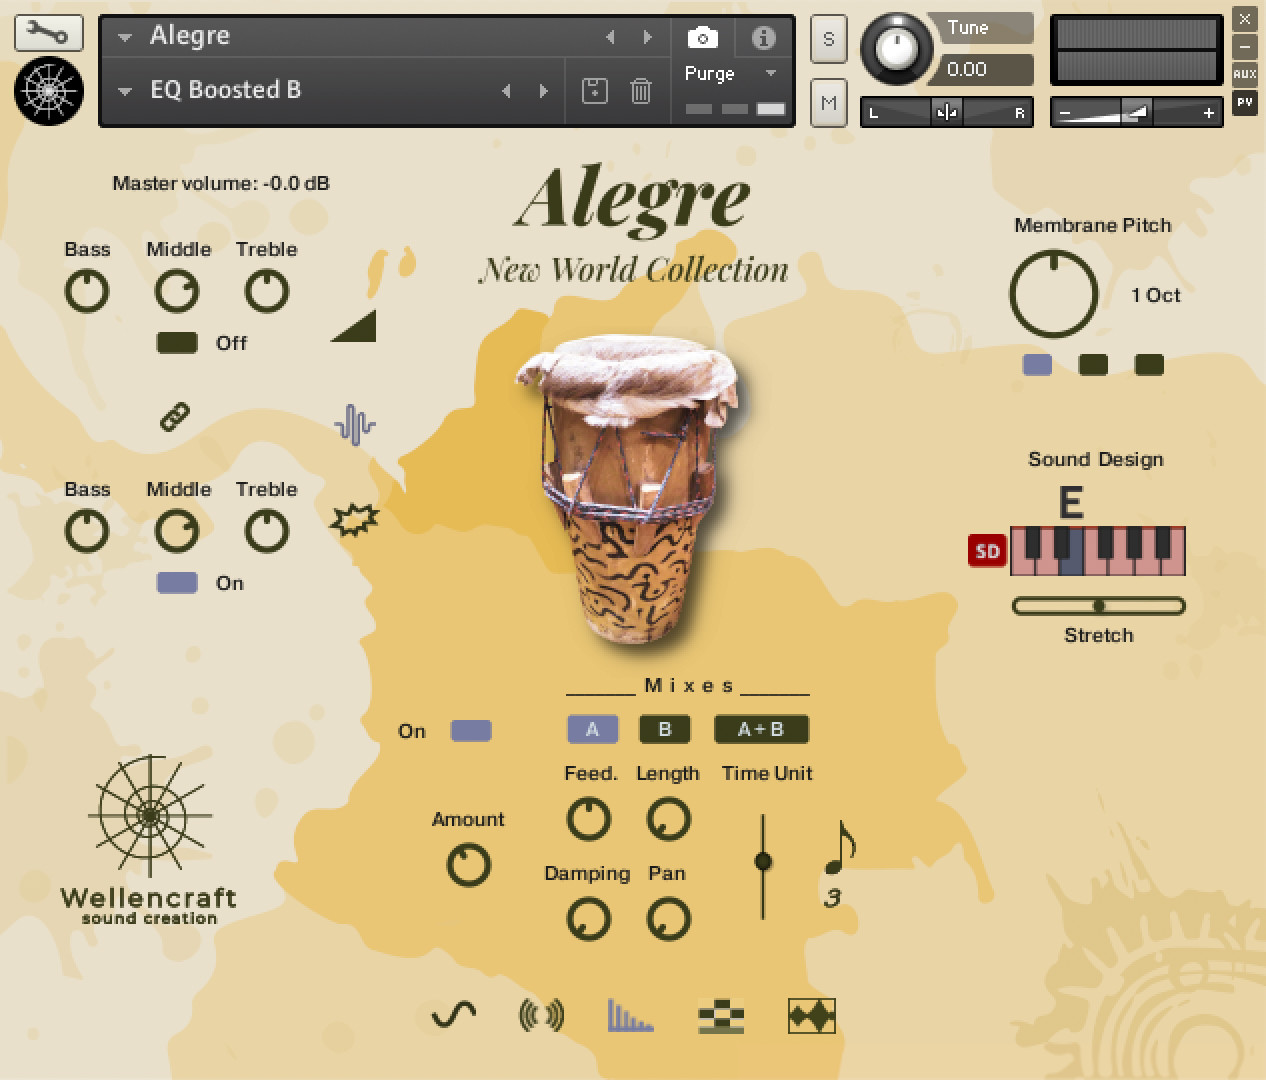This screenshot has width=1266, height=1080.
Task: Select the checkered pattern effect icon
Action: (x=721, y=1015)
